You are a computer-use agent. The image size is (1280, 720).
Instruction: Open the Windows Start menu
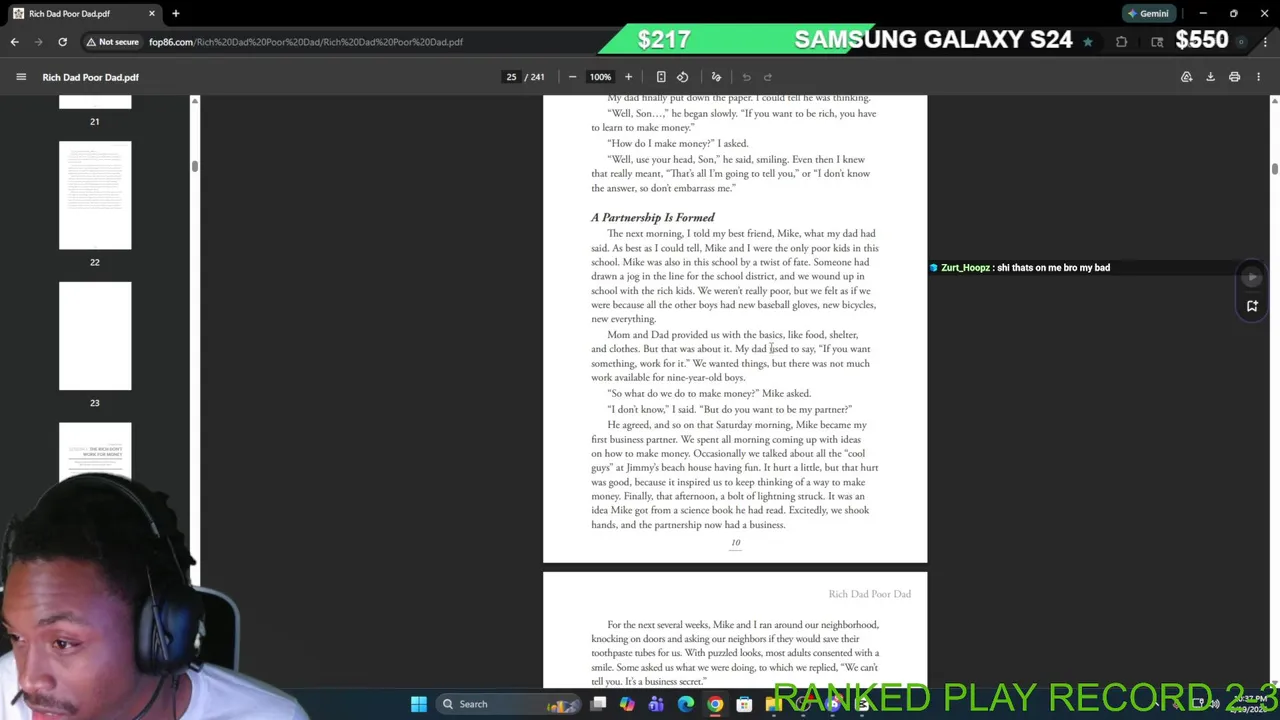point(419,704)
